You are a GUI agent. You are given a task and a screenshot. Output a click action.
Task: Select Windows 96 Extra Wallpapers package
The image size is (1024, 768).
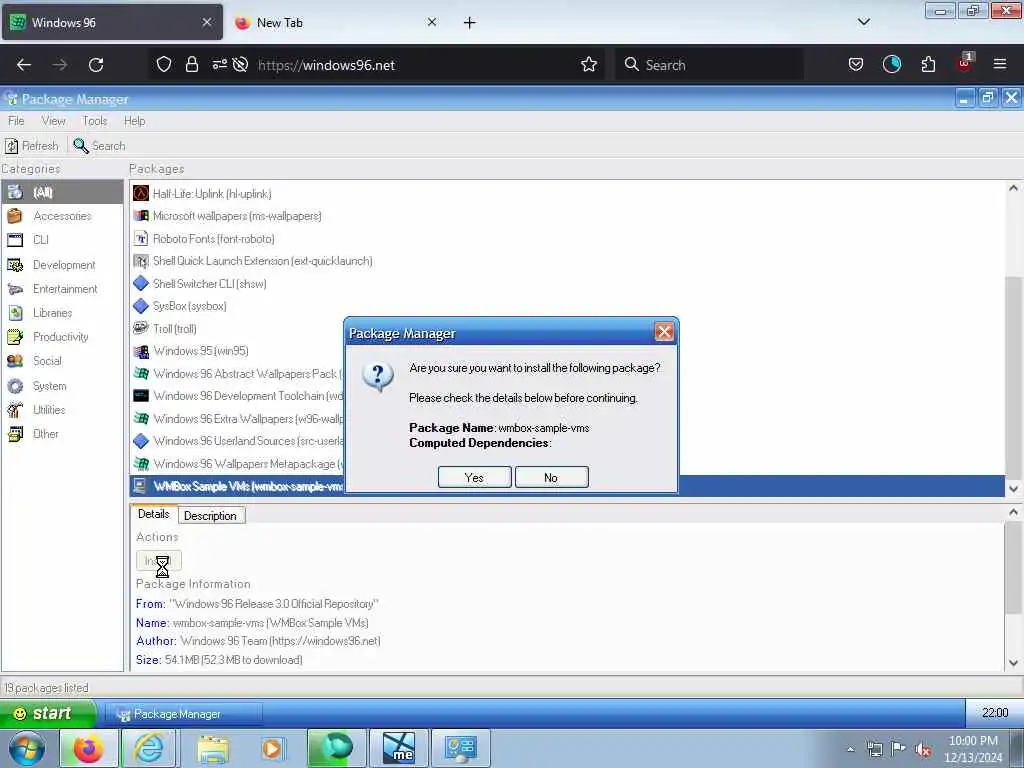(238, 419)
